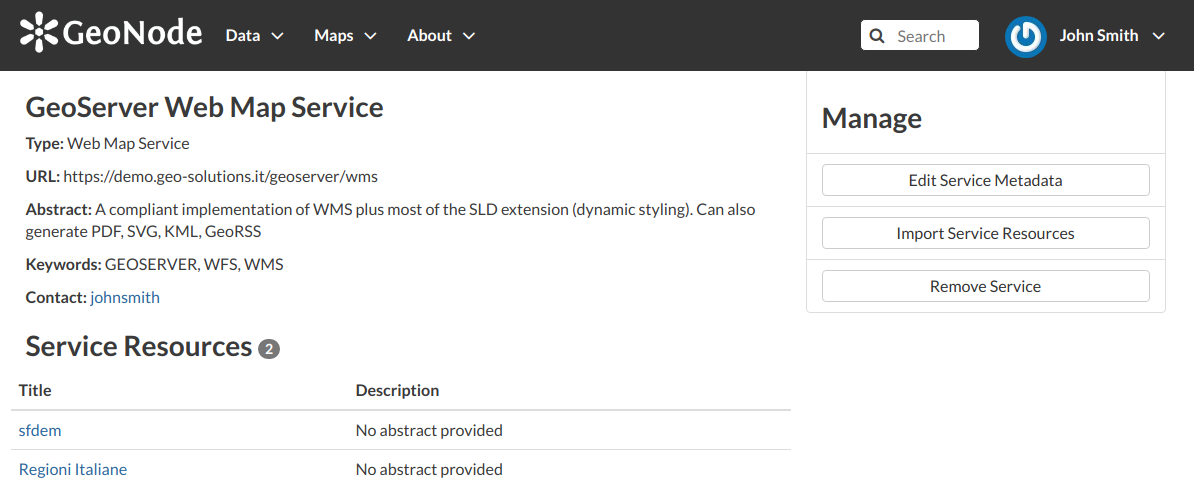
Task: Click the Service Resources heading
Action: pos(139,346)
